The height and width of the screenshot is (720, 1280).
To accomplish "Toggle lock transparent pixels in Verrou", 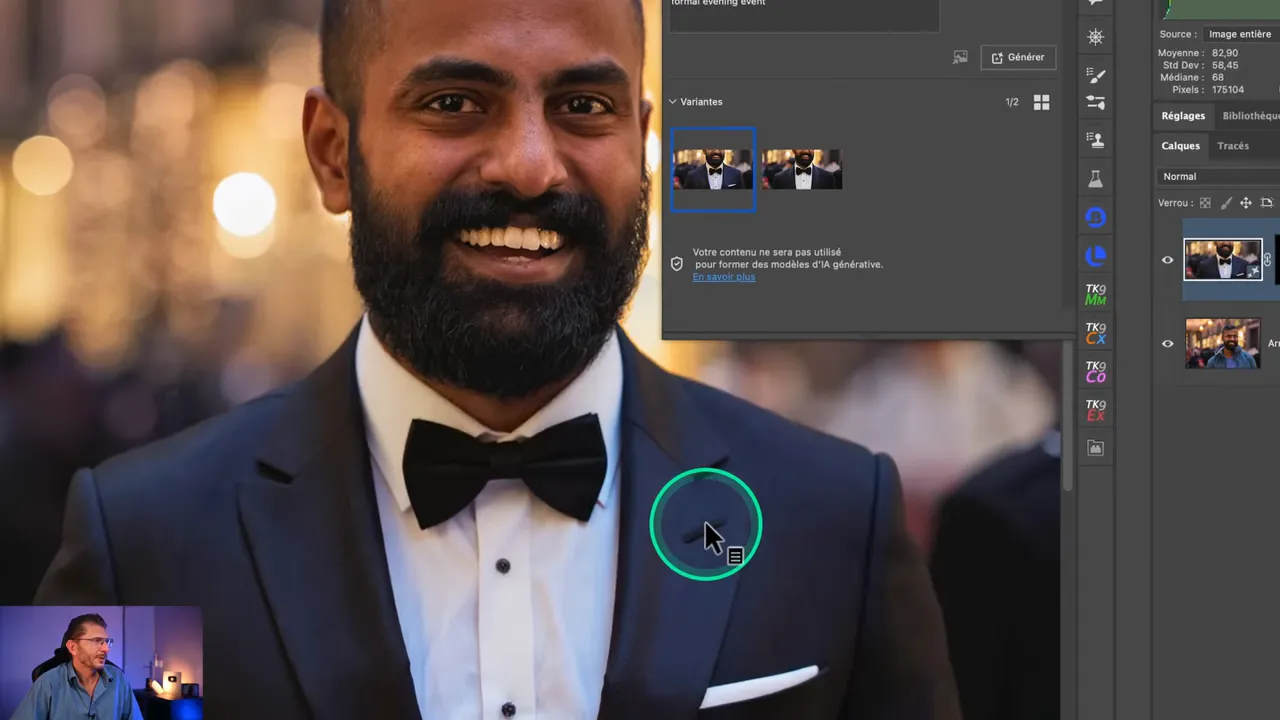I will click(x=1205, y=203).
